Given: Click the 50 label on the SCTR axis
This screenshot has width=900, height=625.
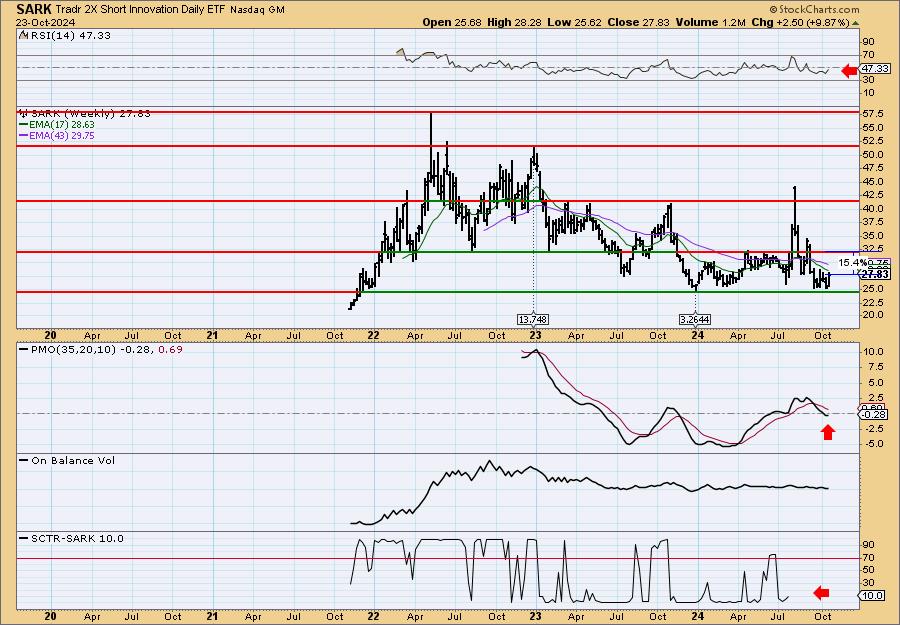Looking at the screenshot, I should pos(869,570).
